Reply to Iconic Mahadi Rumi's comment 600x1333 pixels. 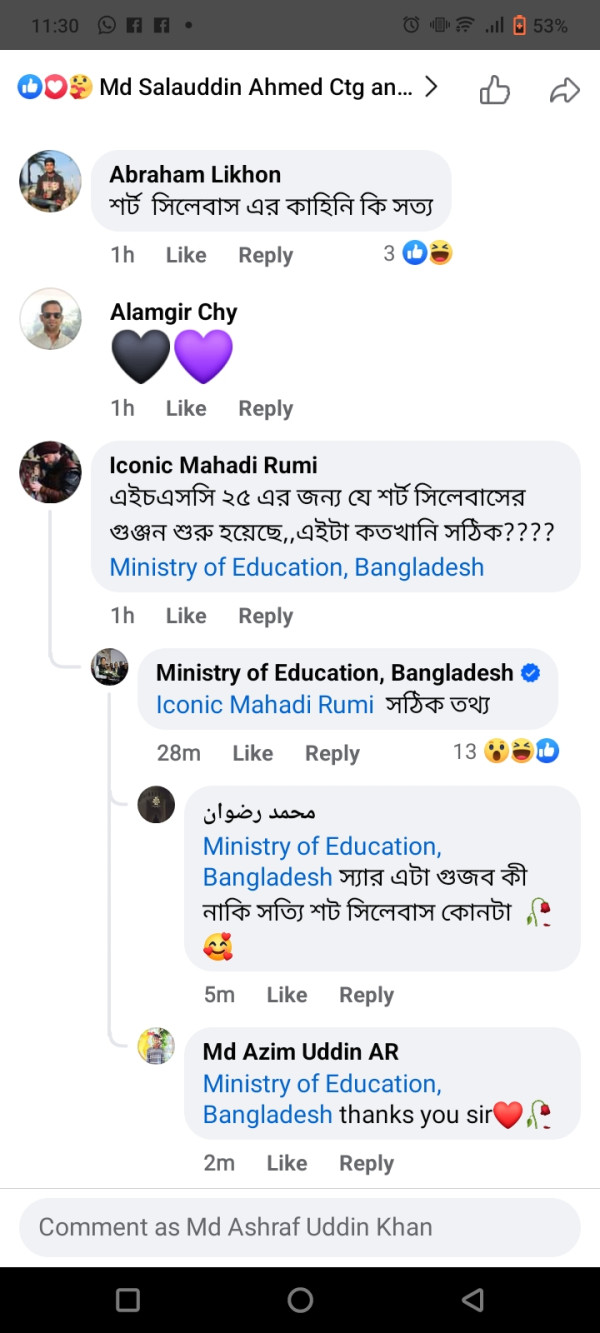[x=265, y=616]
